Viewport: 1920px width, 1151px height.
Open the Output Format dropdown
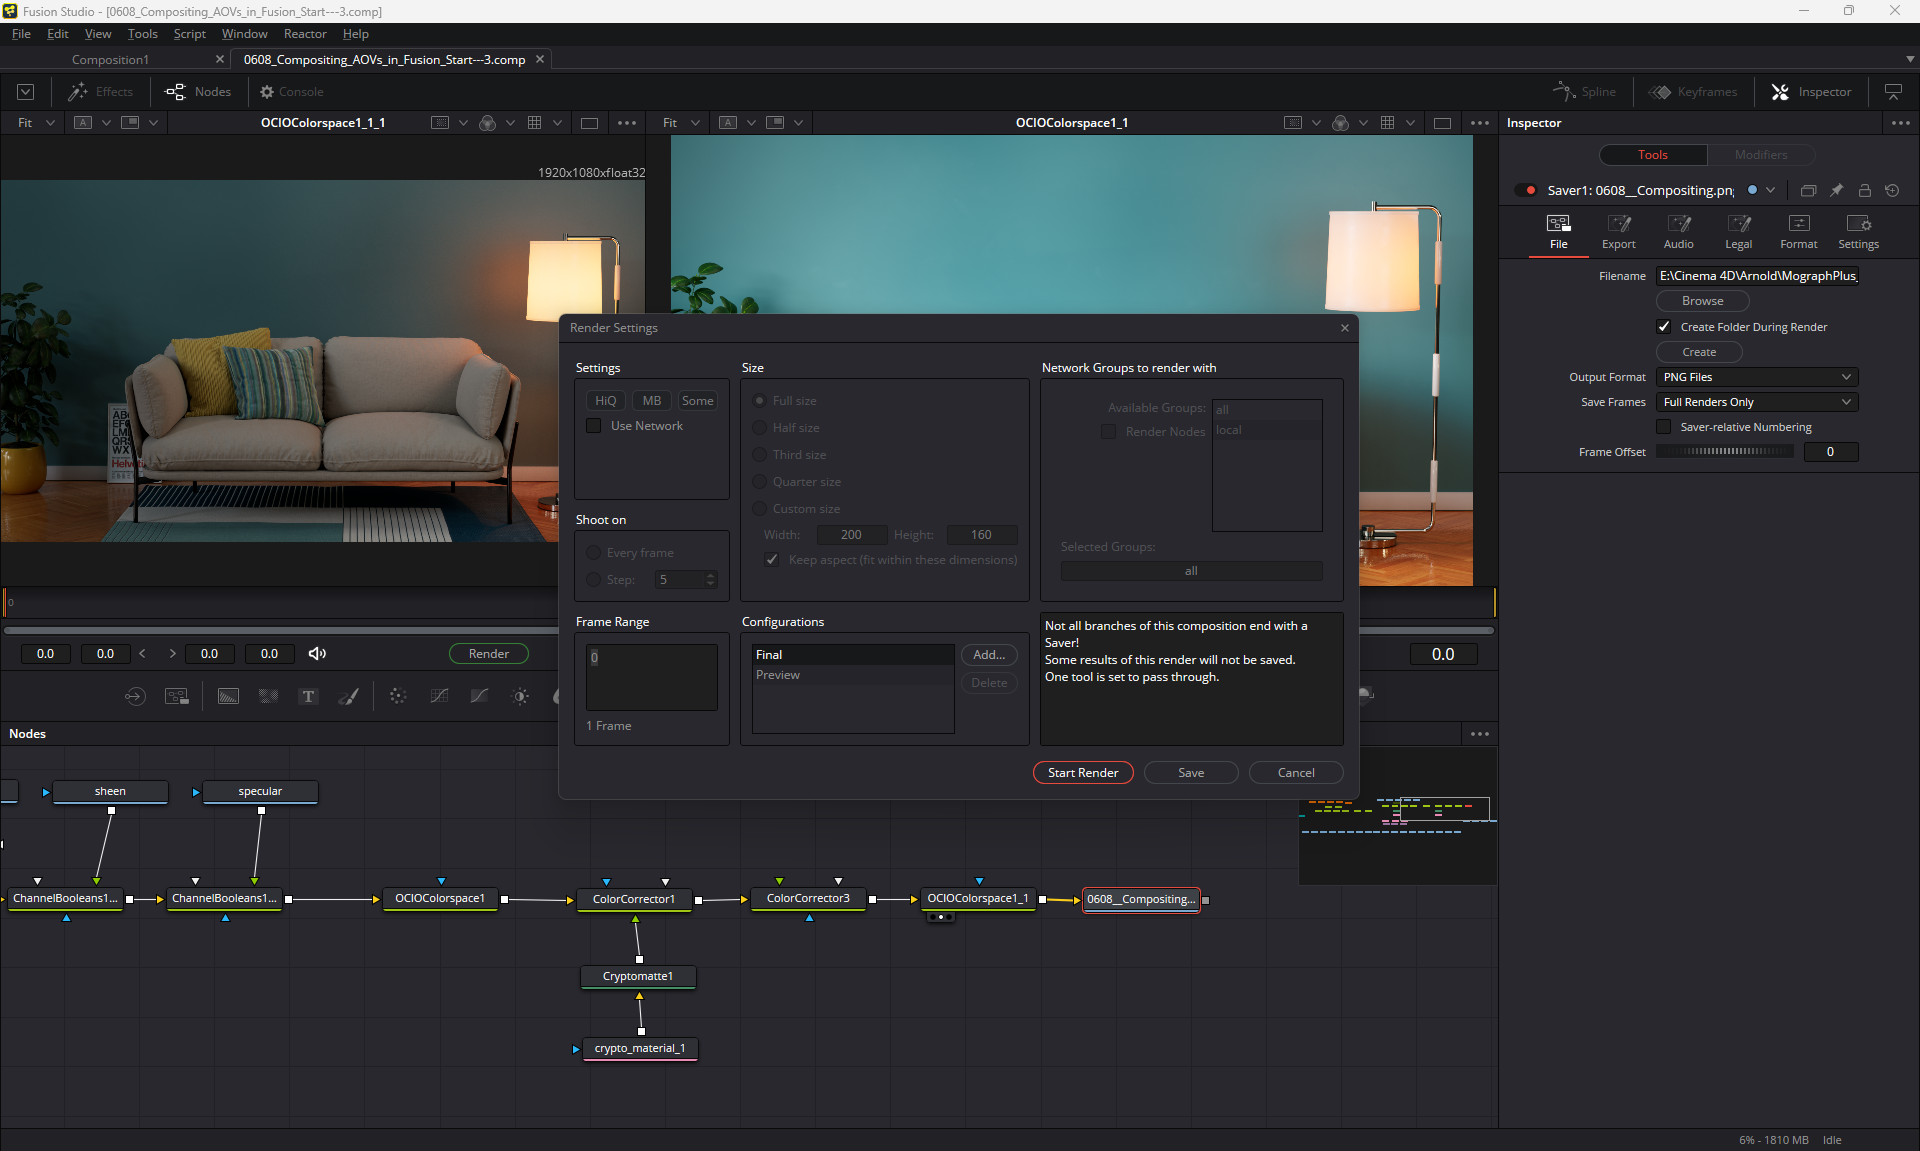click(1756, 377)
